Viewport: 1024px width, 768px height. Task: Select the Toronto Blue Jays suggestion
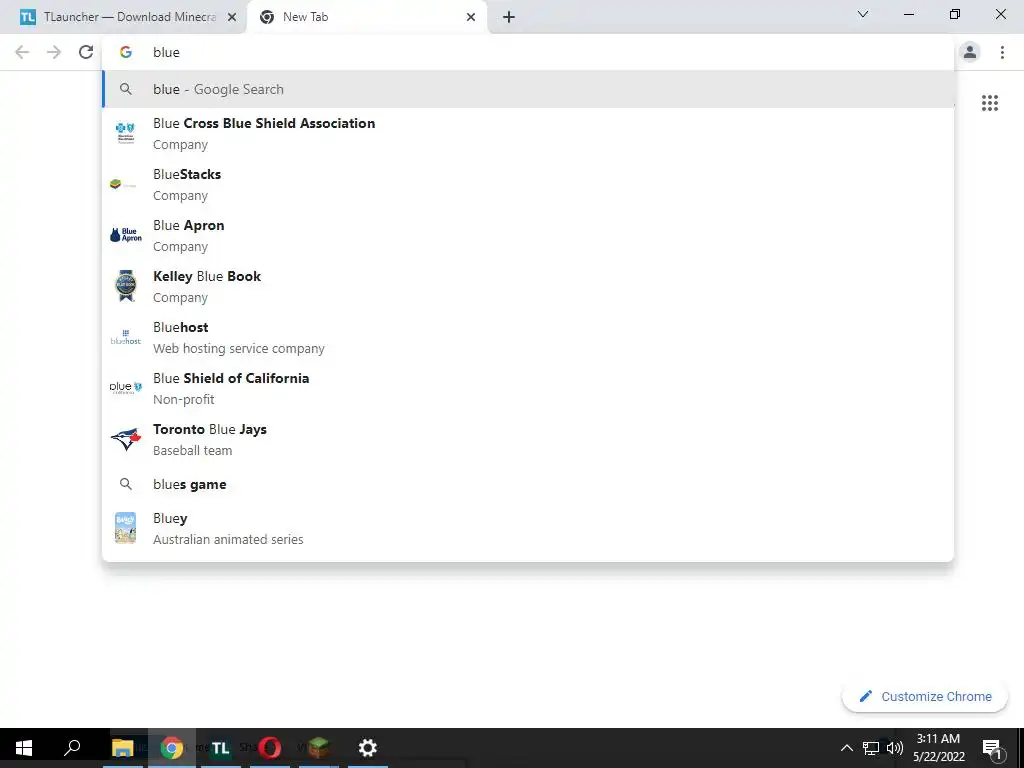tap(528, 439)
